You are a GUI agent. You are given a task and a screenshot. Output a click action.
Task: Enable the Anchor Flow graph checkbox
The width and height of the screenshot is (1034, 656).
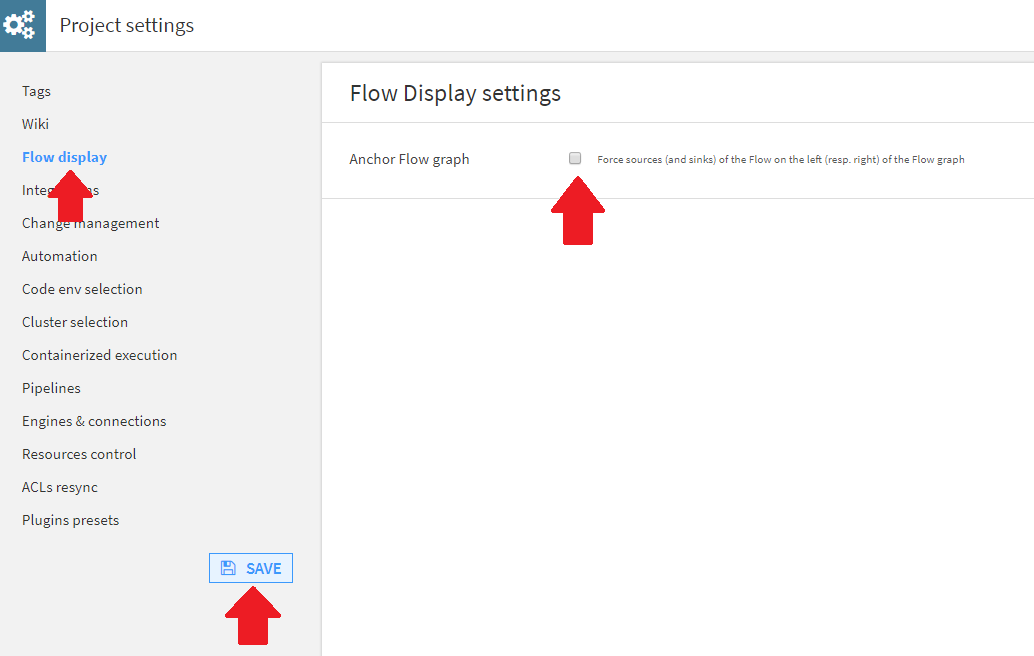pos(575,158)
